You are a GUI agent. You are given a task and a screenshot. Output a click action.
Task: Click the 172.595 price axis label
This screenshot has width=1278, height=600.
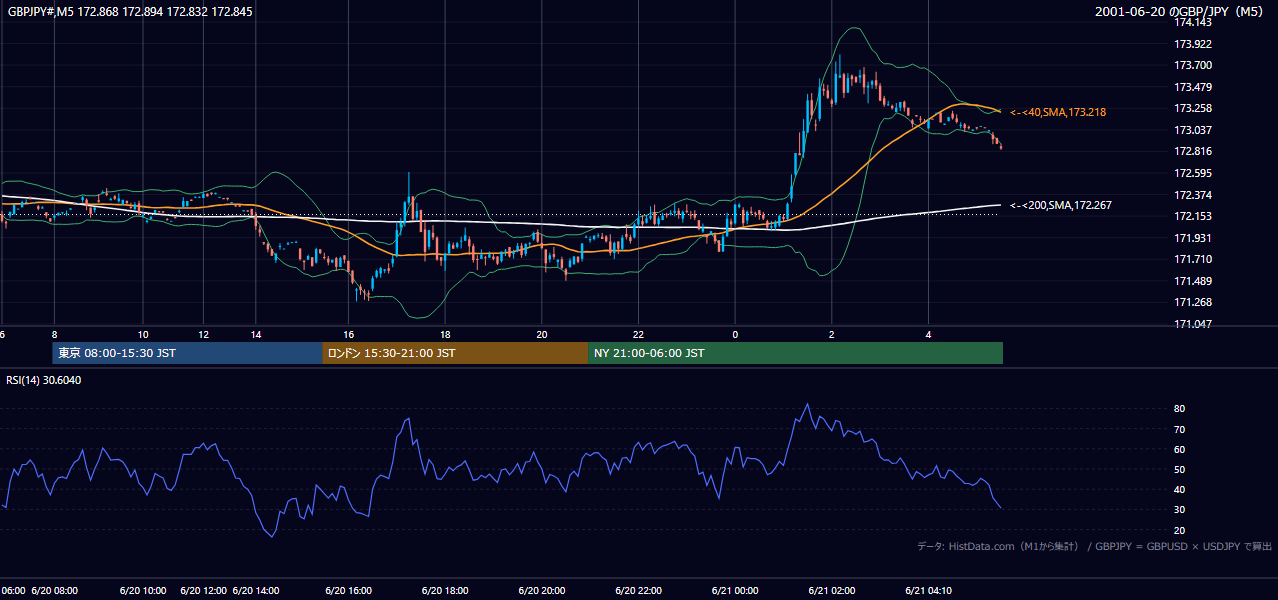(1192, 173)
